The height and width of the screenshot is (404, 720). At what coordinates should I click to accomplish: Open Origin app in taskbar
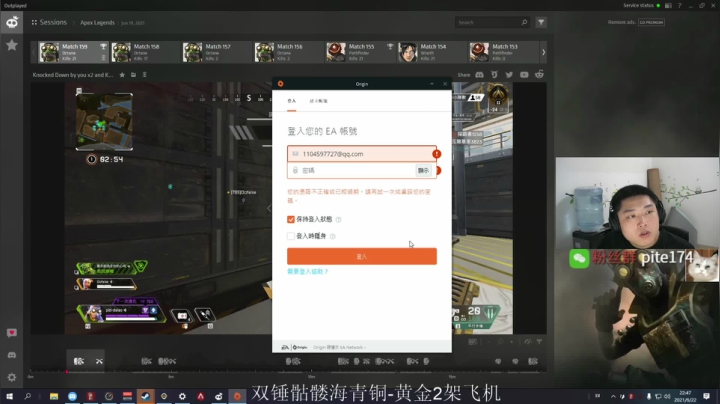coord(237,396)
